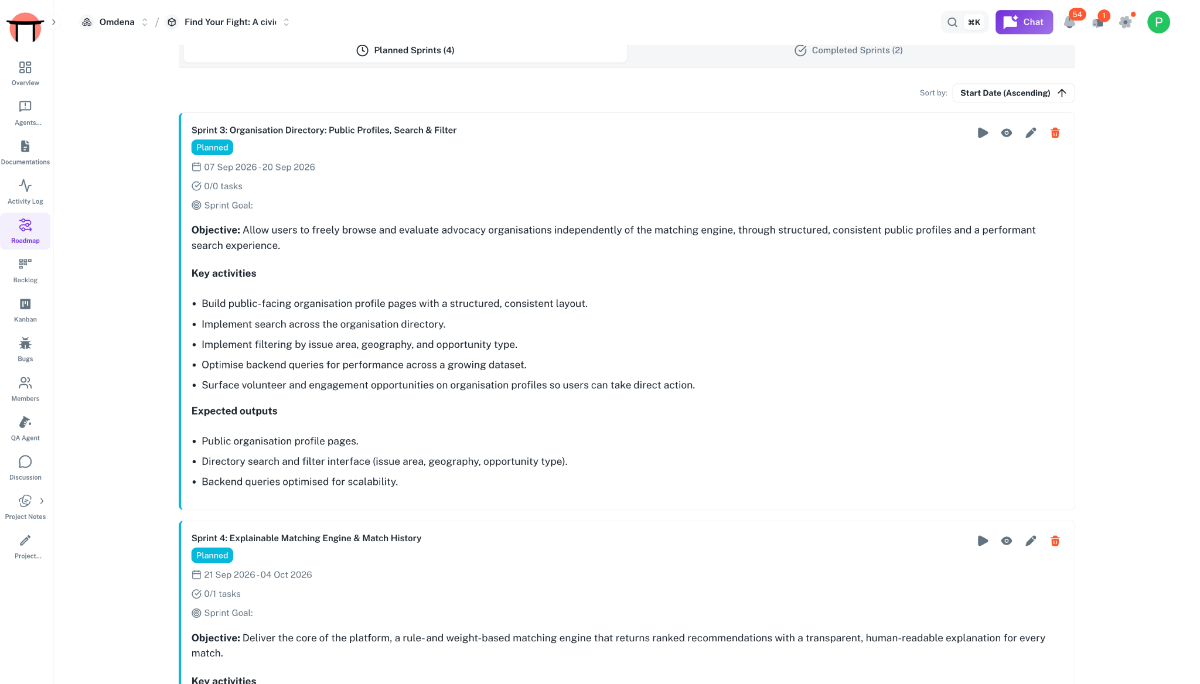Click the search box with ⌘K shortcut
Screen dimensions: 1200x684
(964, 22)
